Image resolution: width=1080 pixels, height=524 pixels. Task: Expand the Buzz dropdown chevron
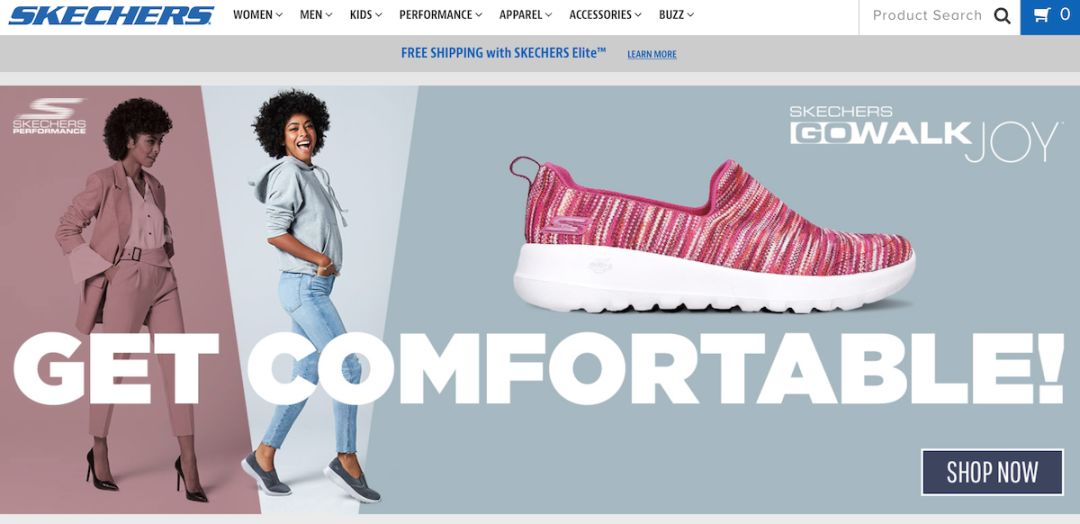pos(691,15)
